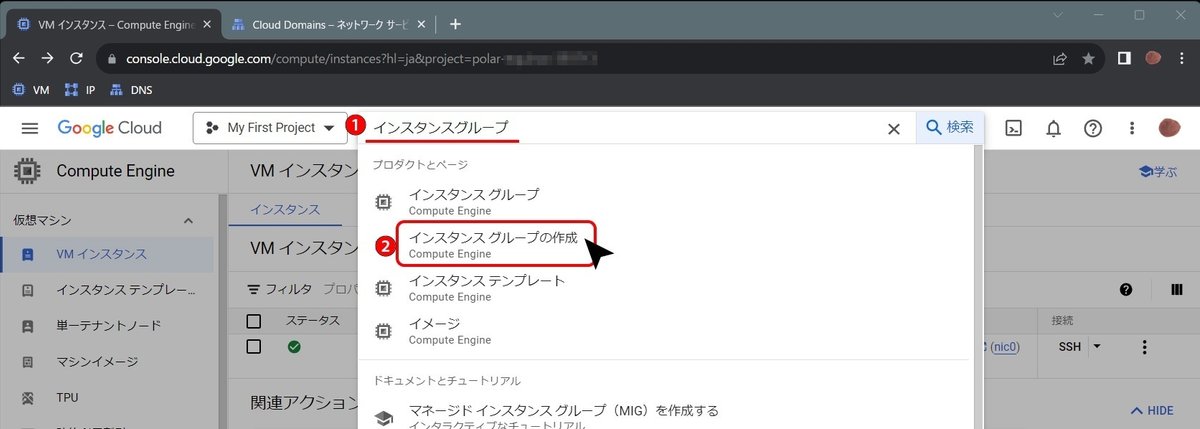
Task: Clear the search box with the X icon
Action: point(894,128)
